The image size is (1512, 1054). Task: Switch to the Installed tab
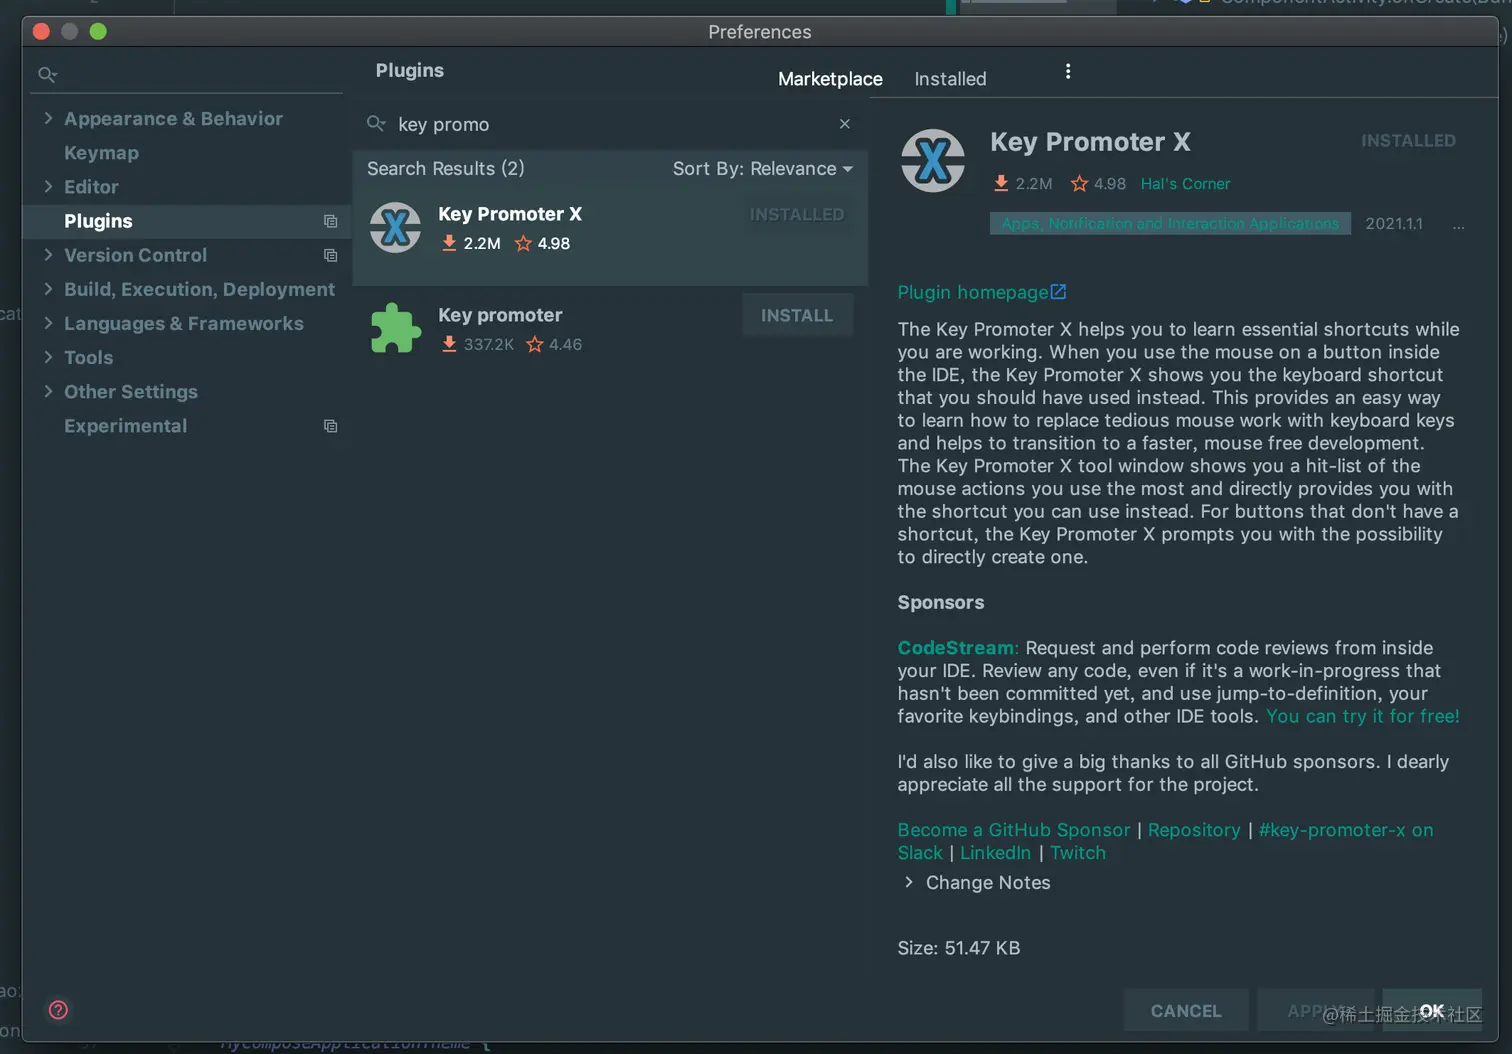[950, 78]
